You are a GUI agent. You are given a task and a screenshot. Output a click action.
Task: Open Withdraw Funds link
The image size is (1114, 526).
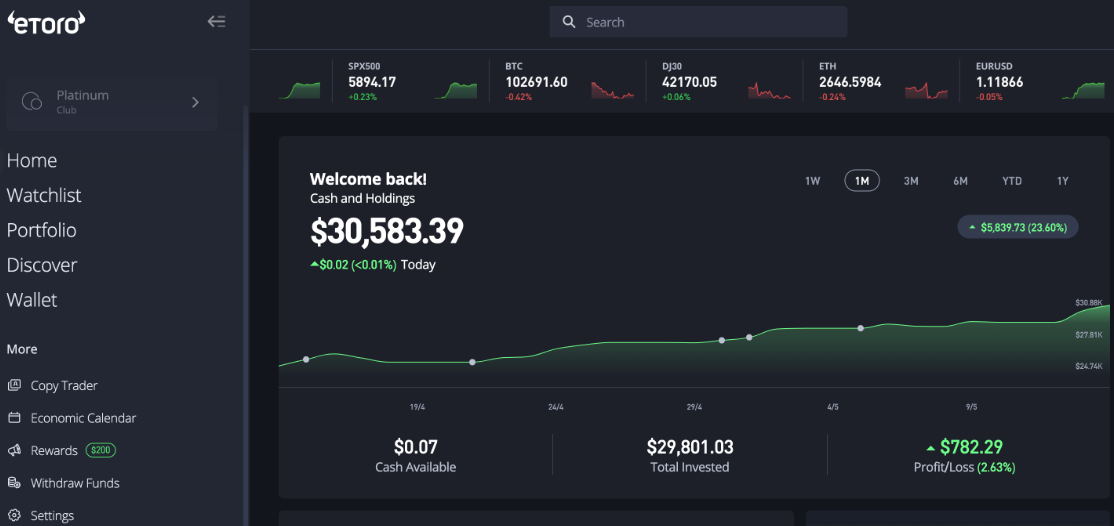tap(75, 483)
